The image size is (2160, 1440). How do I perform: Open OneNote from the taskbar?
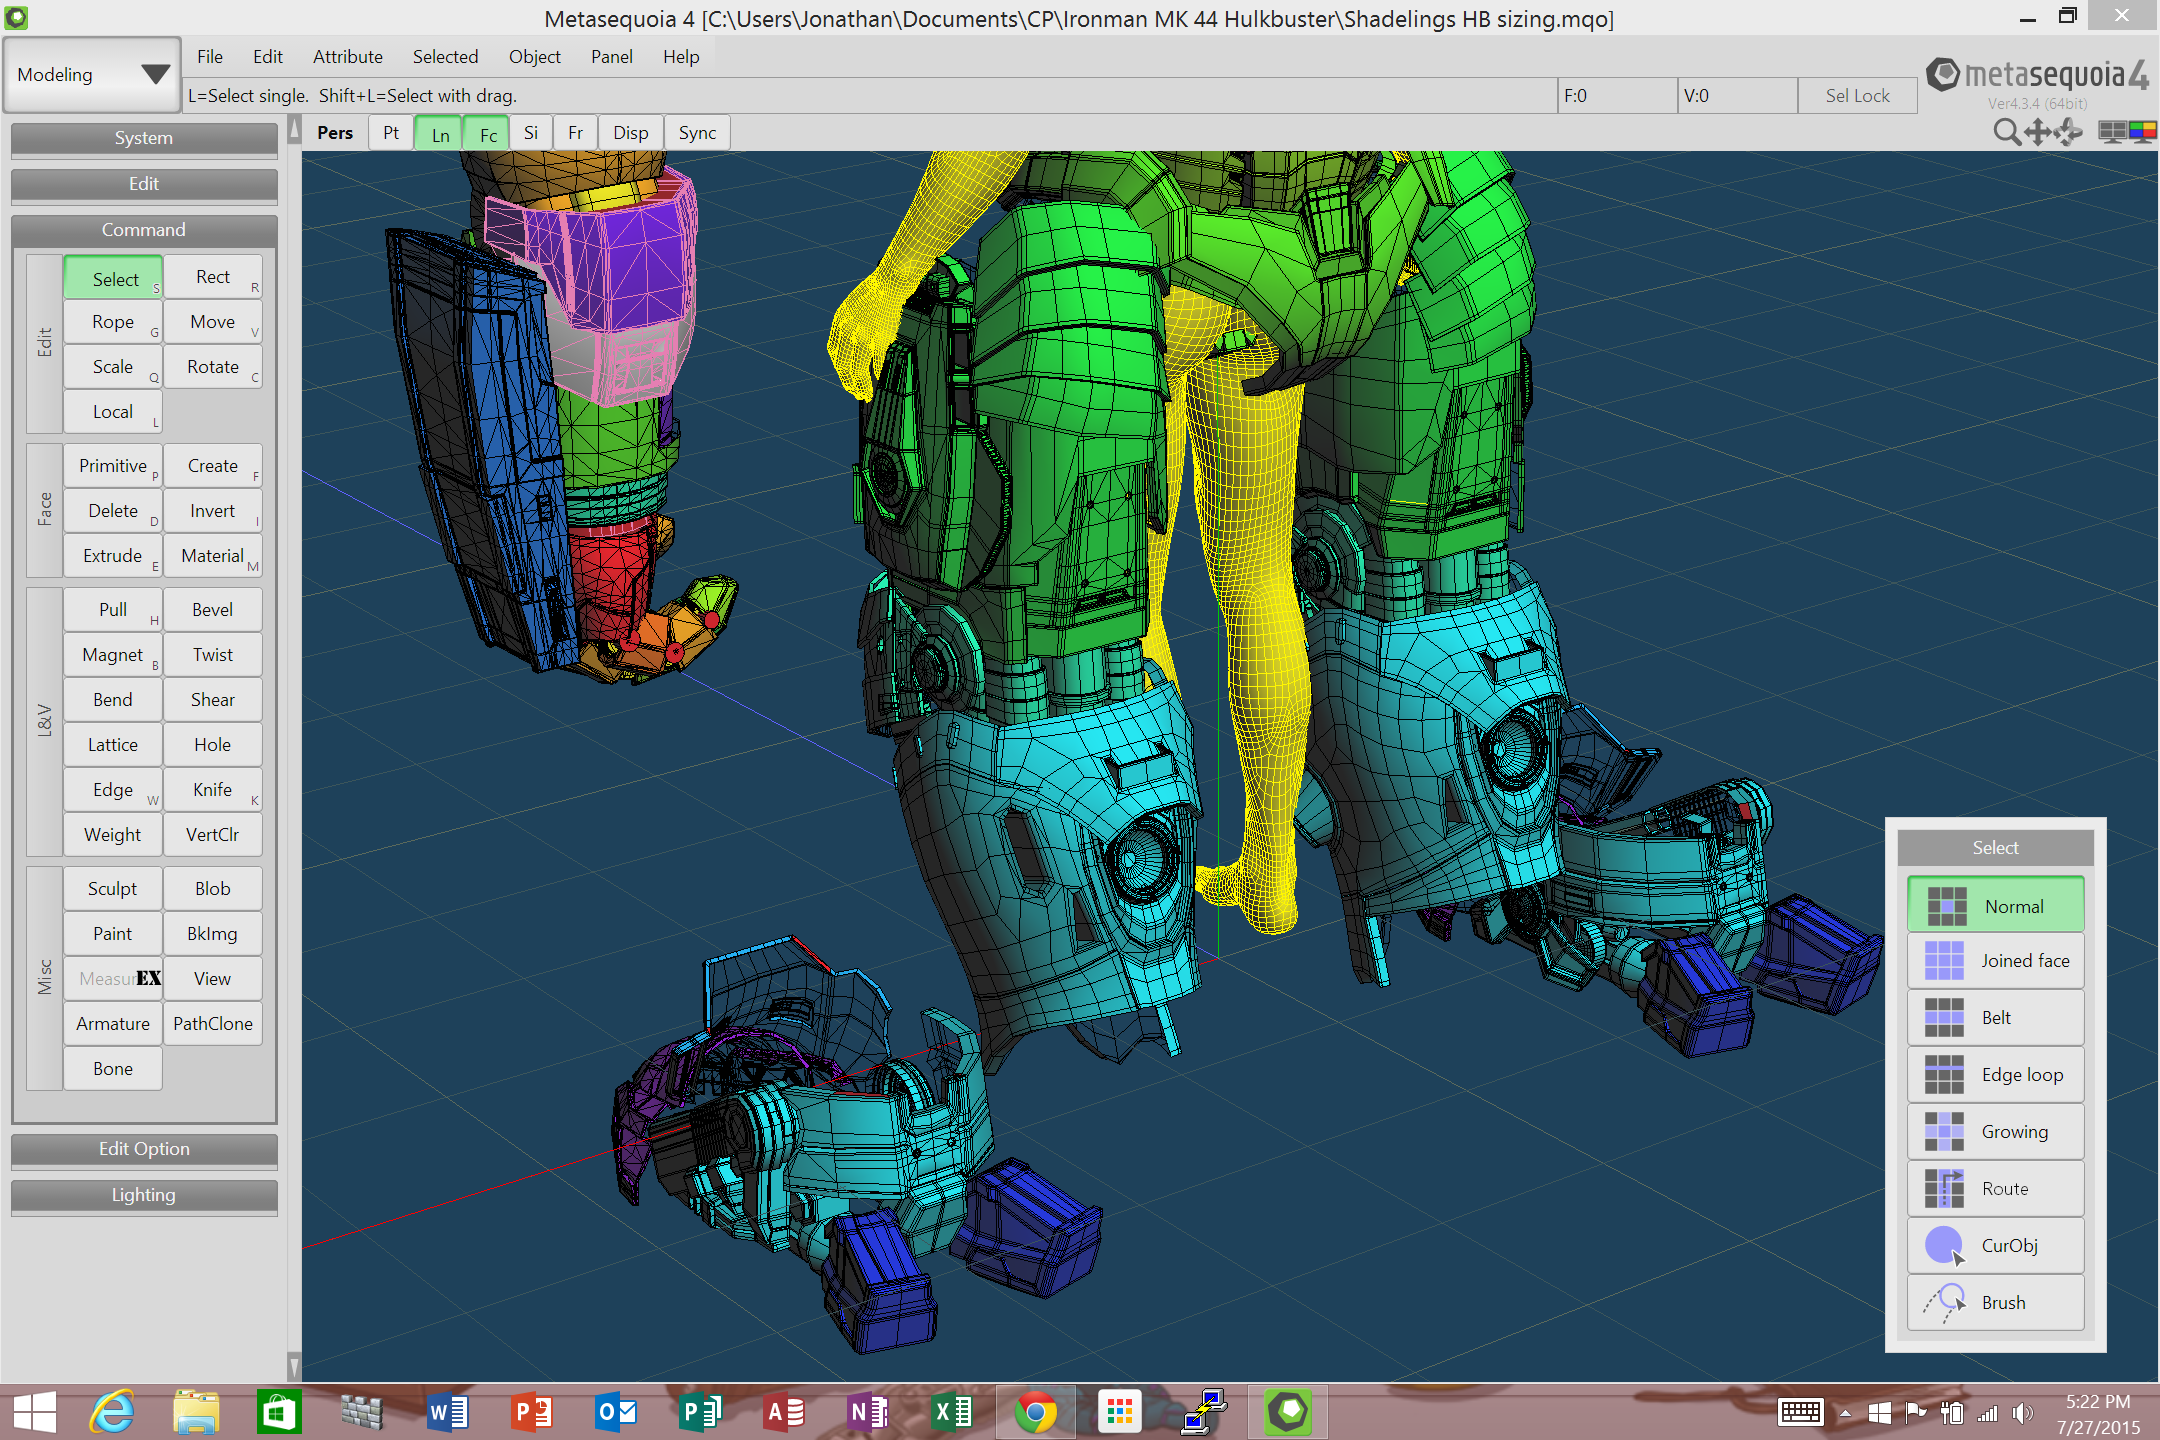(868, 1412)
